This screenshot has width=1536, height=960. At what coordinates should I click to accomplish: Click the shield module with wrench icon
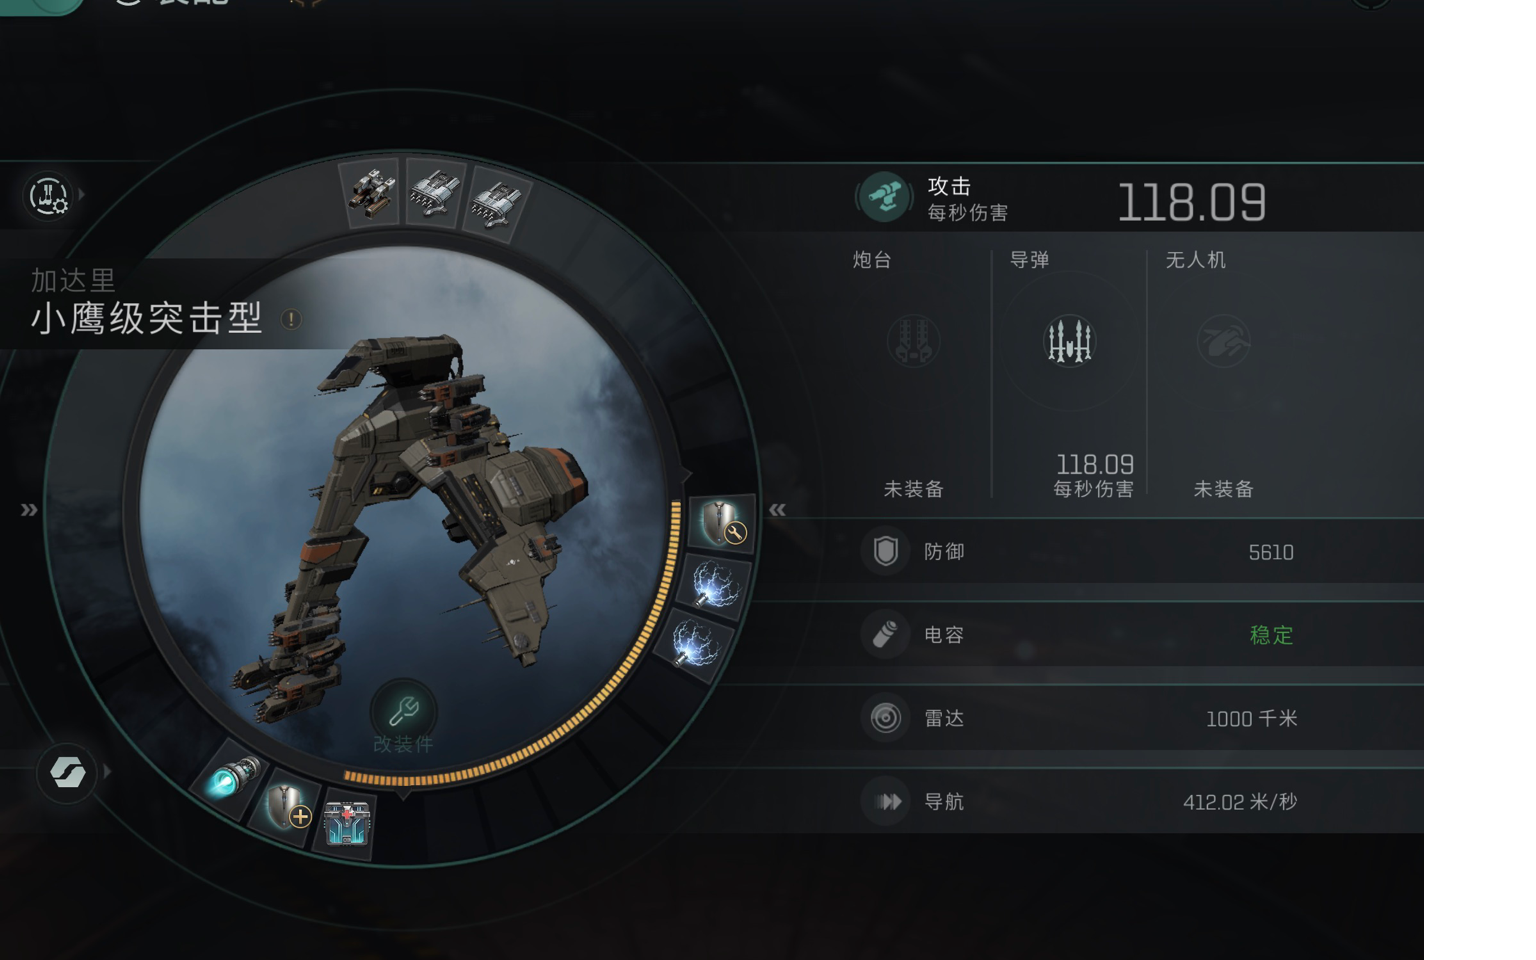pyautogui.click(x=722, y=522)
